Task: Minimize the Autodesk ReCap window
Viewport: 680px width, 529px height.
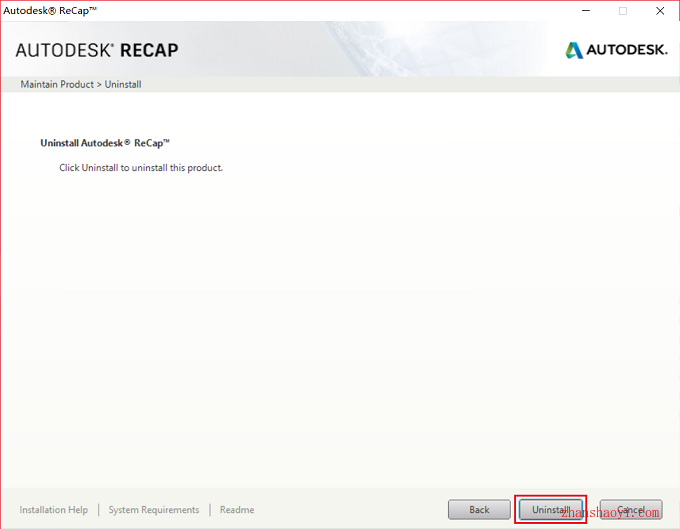Action: point(586,11)
